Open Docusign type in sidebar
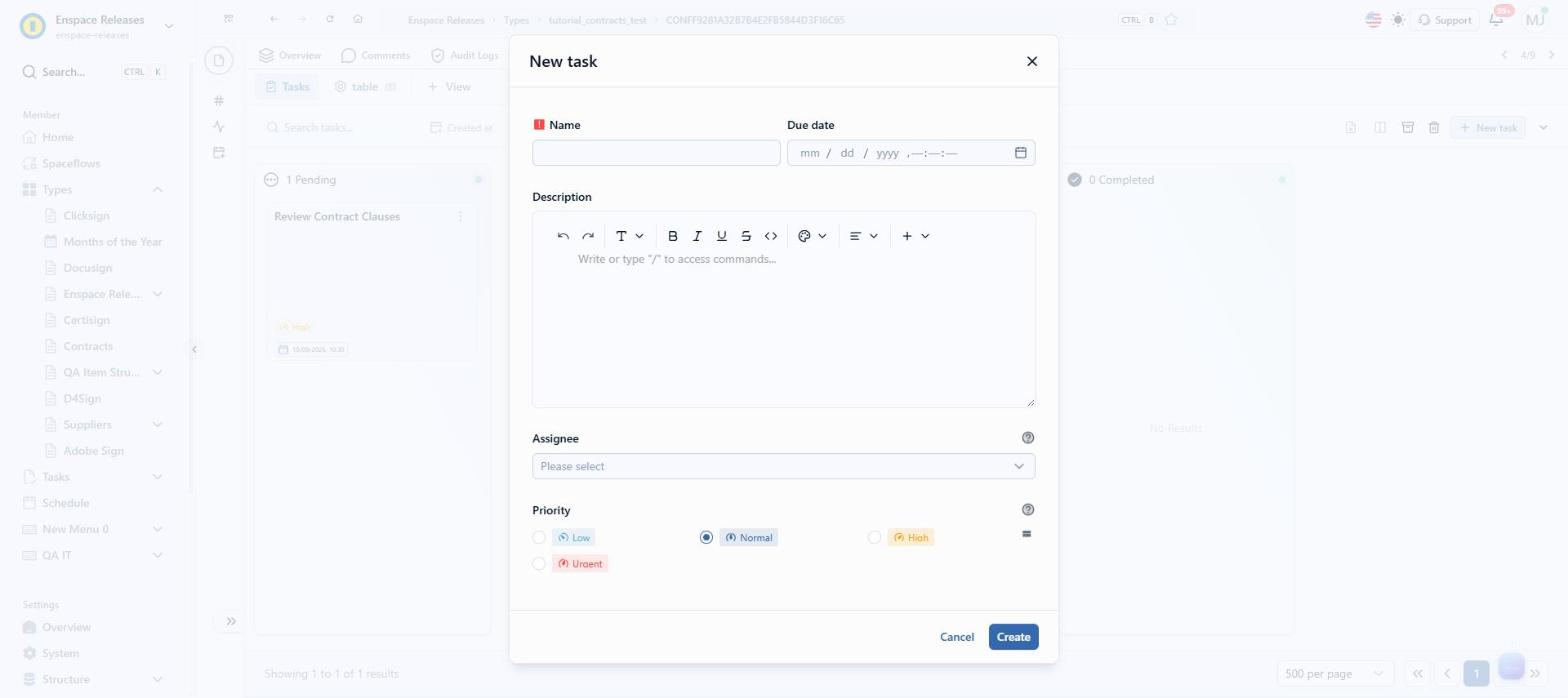 [87, 268]
